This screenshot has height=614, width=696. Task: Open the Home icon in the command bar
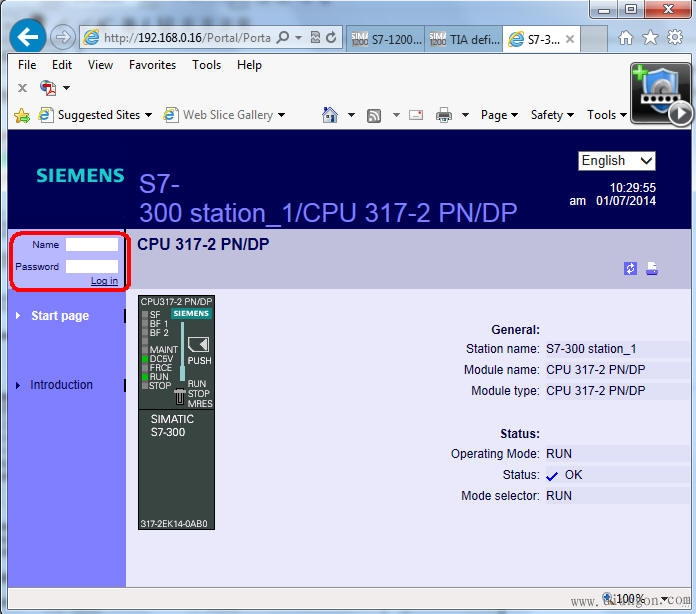pos(330,115)
